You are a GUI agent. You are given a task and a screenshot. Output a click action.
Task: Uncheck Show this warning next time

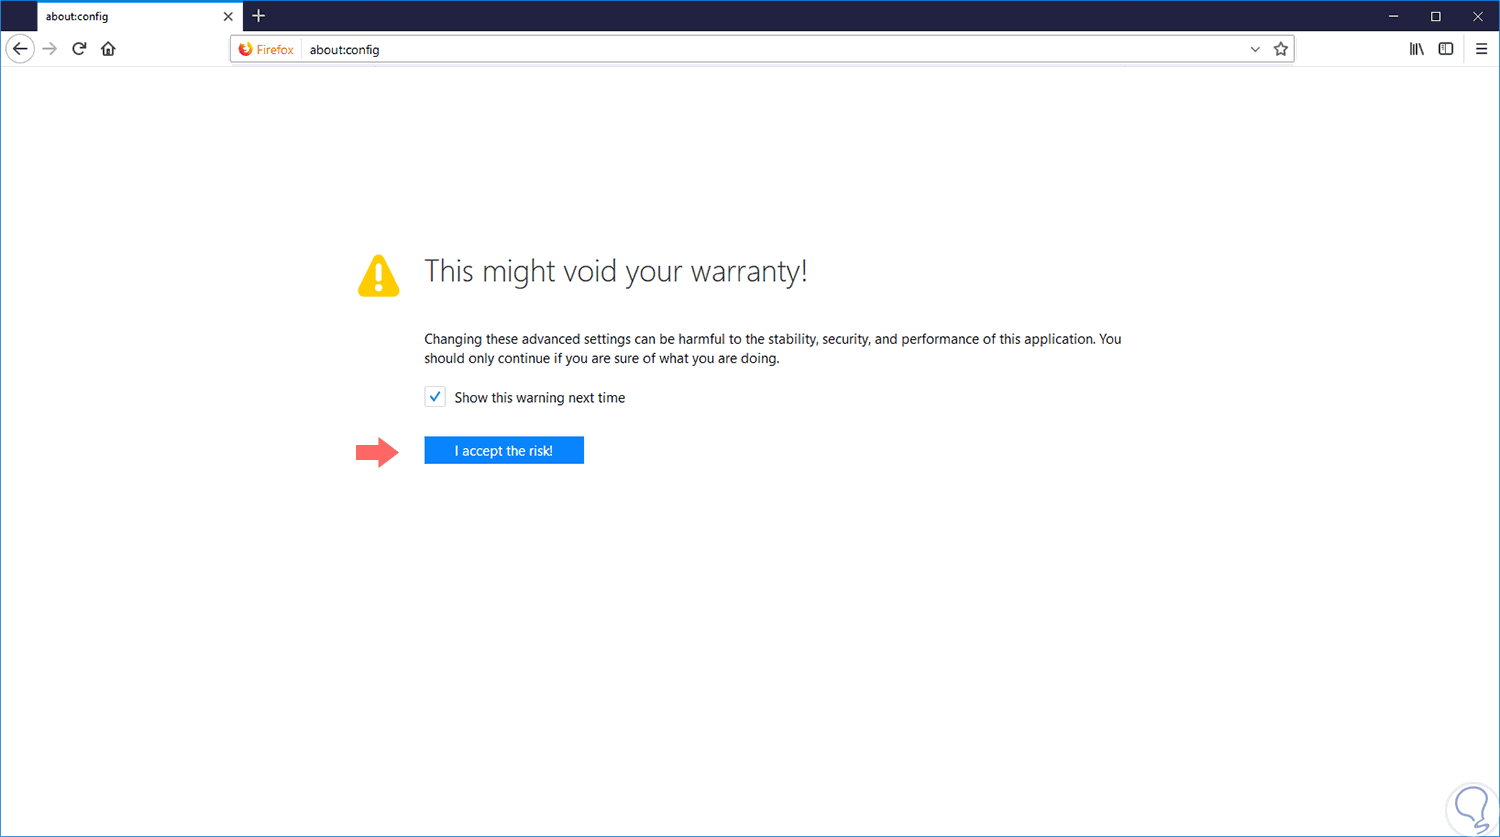[435, 397]
